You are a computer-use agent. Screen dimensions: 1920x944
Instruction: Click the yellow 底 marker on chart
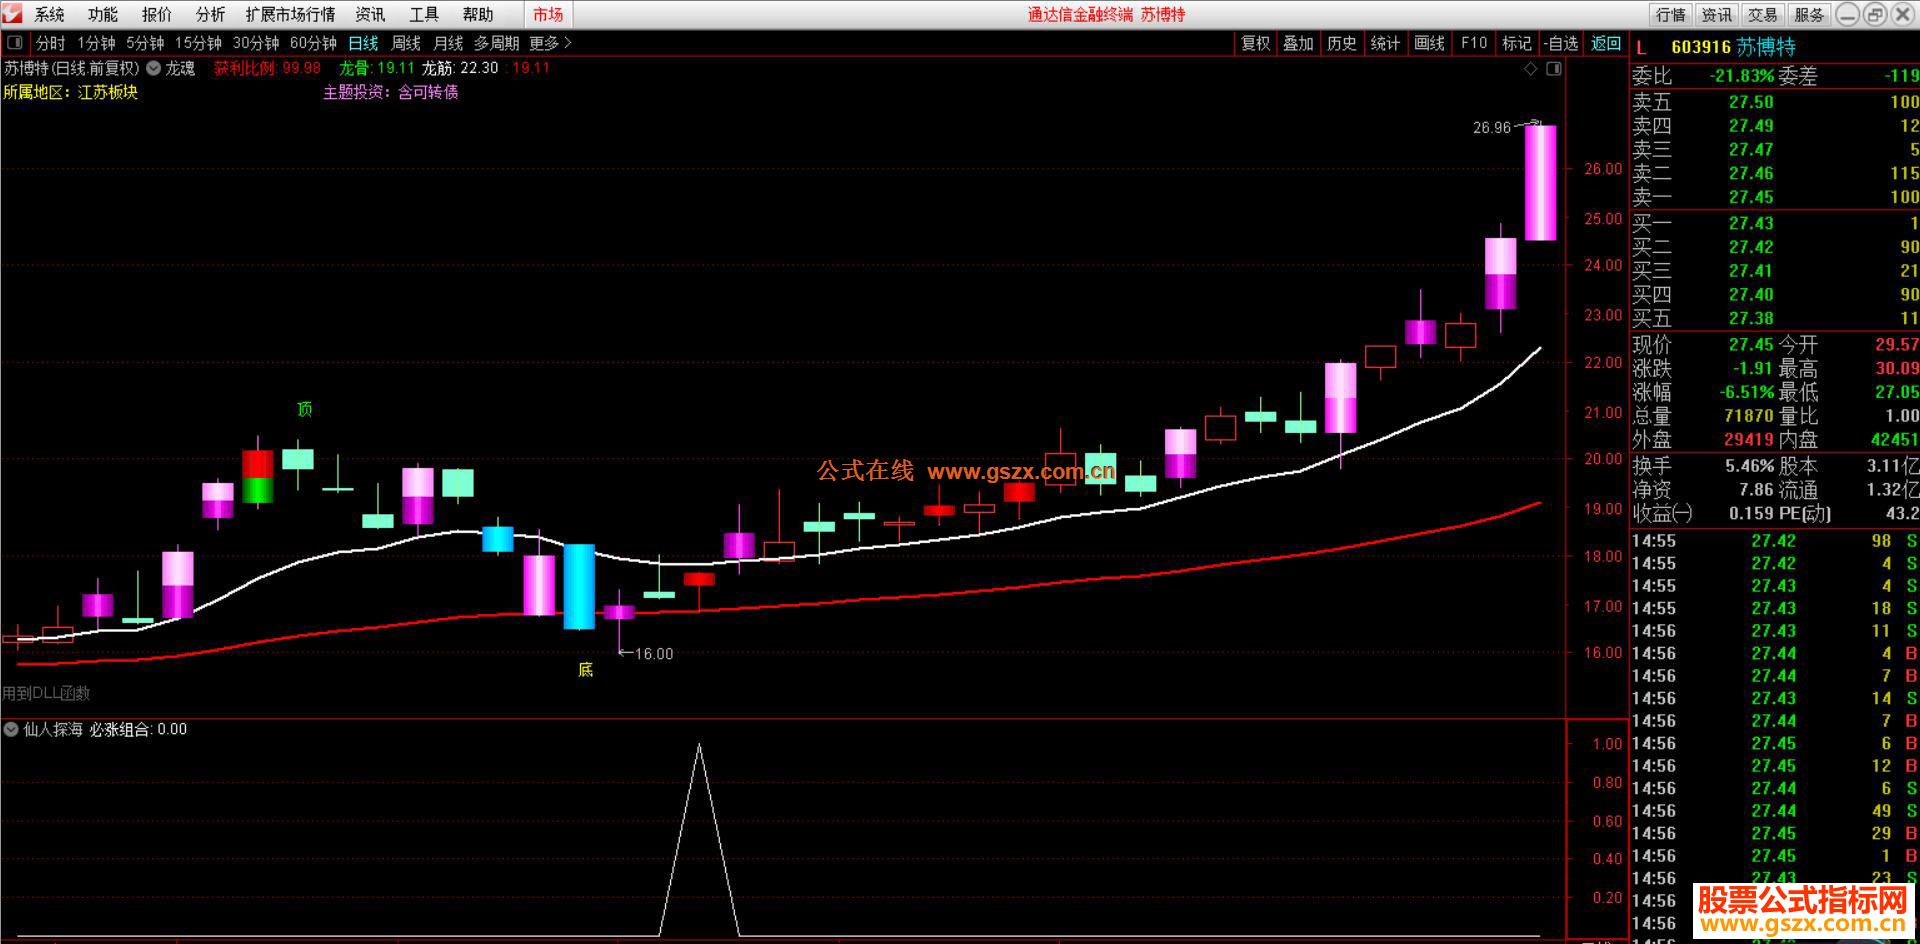pos(586,669)
